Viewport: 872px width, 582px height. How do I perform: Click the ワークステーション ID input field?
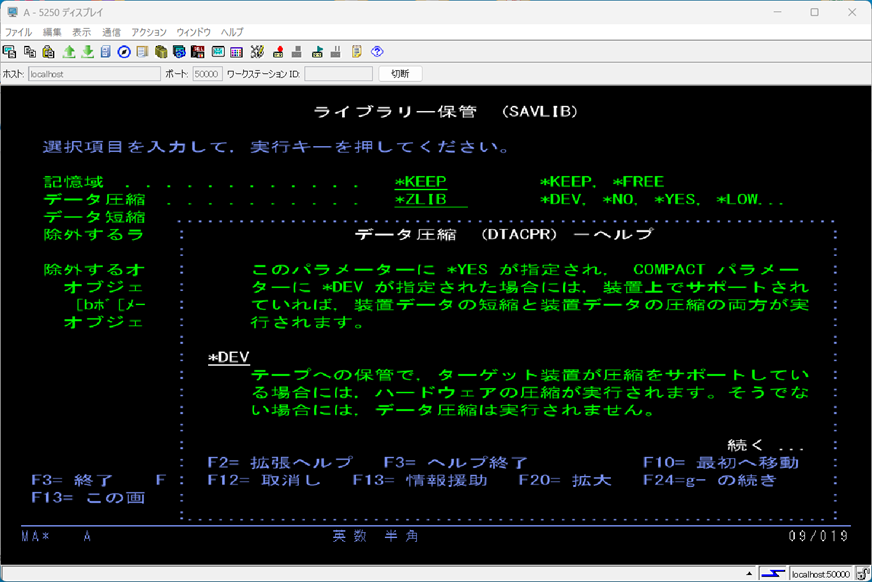(x=338, y=74)
